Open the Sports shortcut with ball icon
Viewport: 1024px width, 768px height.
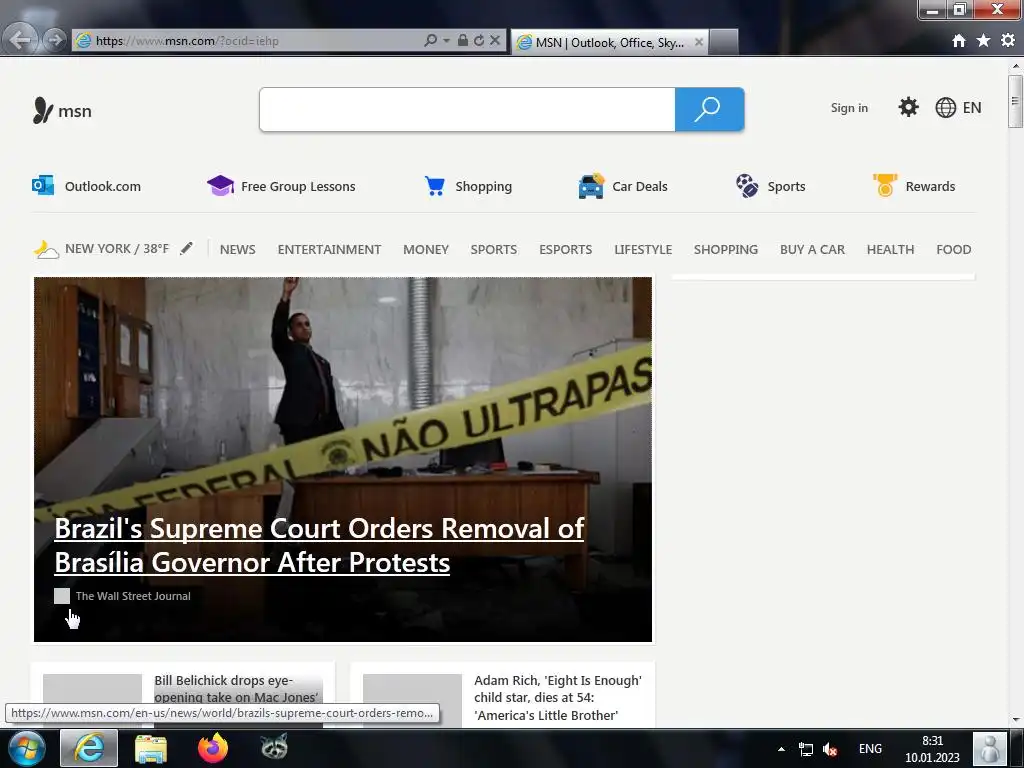tap(771, 186)
